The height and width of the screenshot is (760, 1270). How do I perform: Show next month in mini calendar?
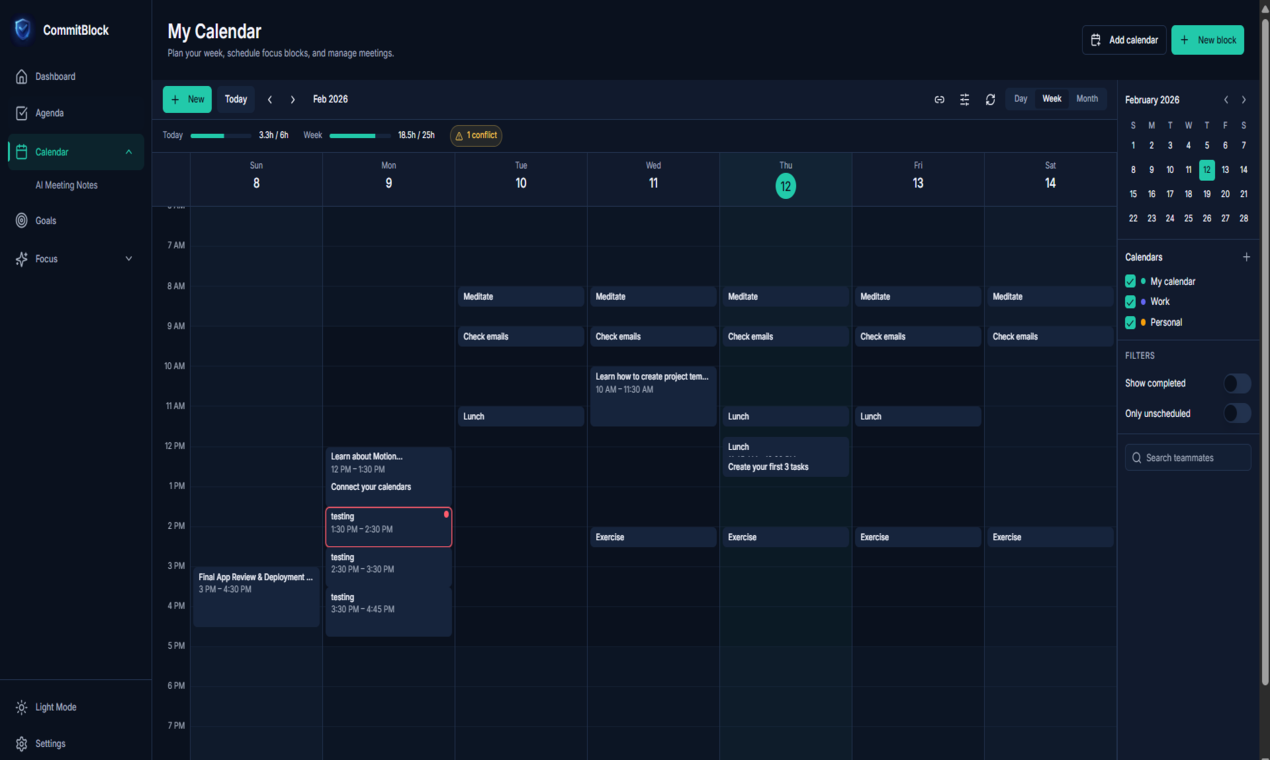1244,100
